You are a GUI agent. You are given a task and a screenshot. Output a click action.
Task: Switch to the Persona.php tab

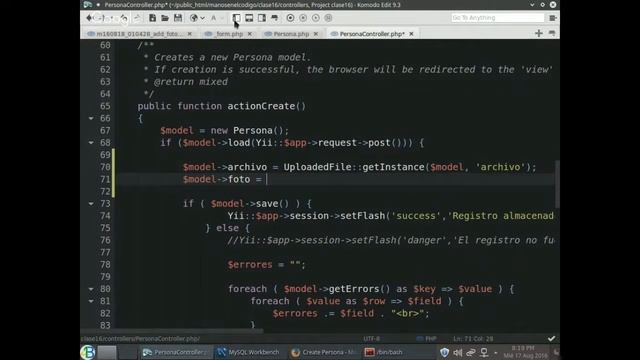tap(291, 34)
